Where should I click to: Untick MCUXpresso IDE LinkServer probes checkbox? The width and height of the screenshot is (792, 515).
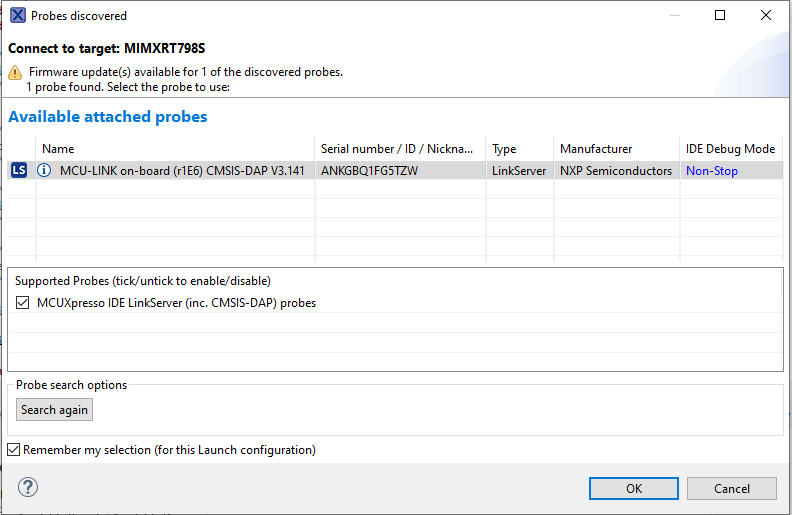[x=23, y=303]
